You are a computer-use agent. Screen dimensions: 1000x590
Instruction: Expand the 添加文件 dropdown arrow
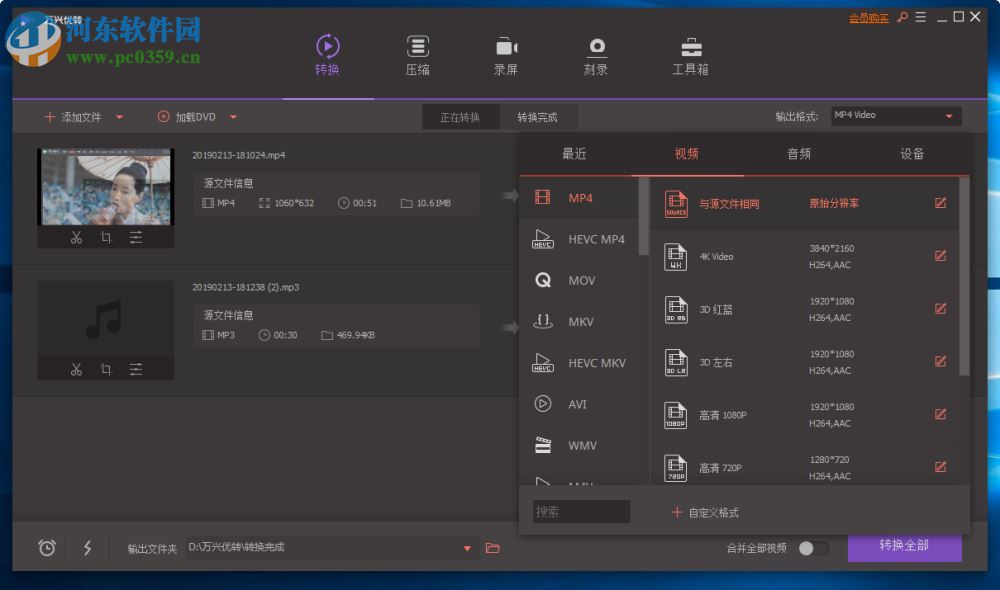click(120, 116)
